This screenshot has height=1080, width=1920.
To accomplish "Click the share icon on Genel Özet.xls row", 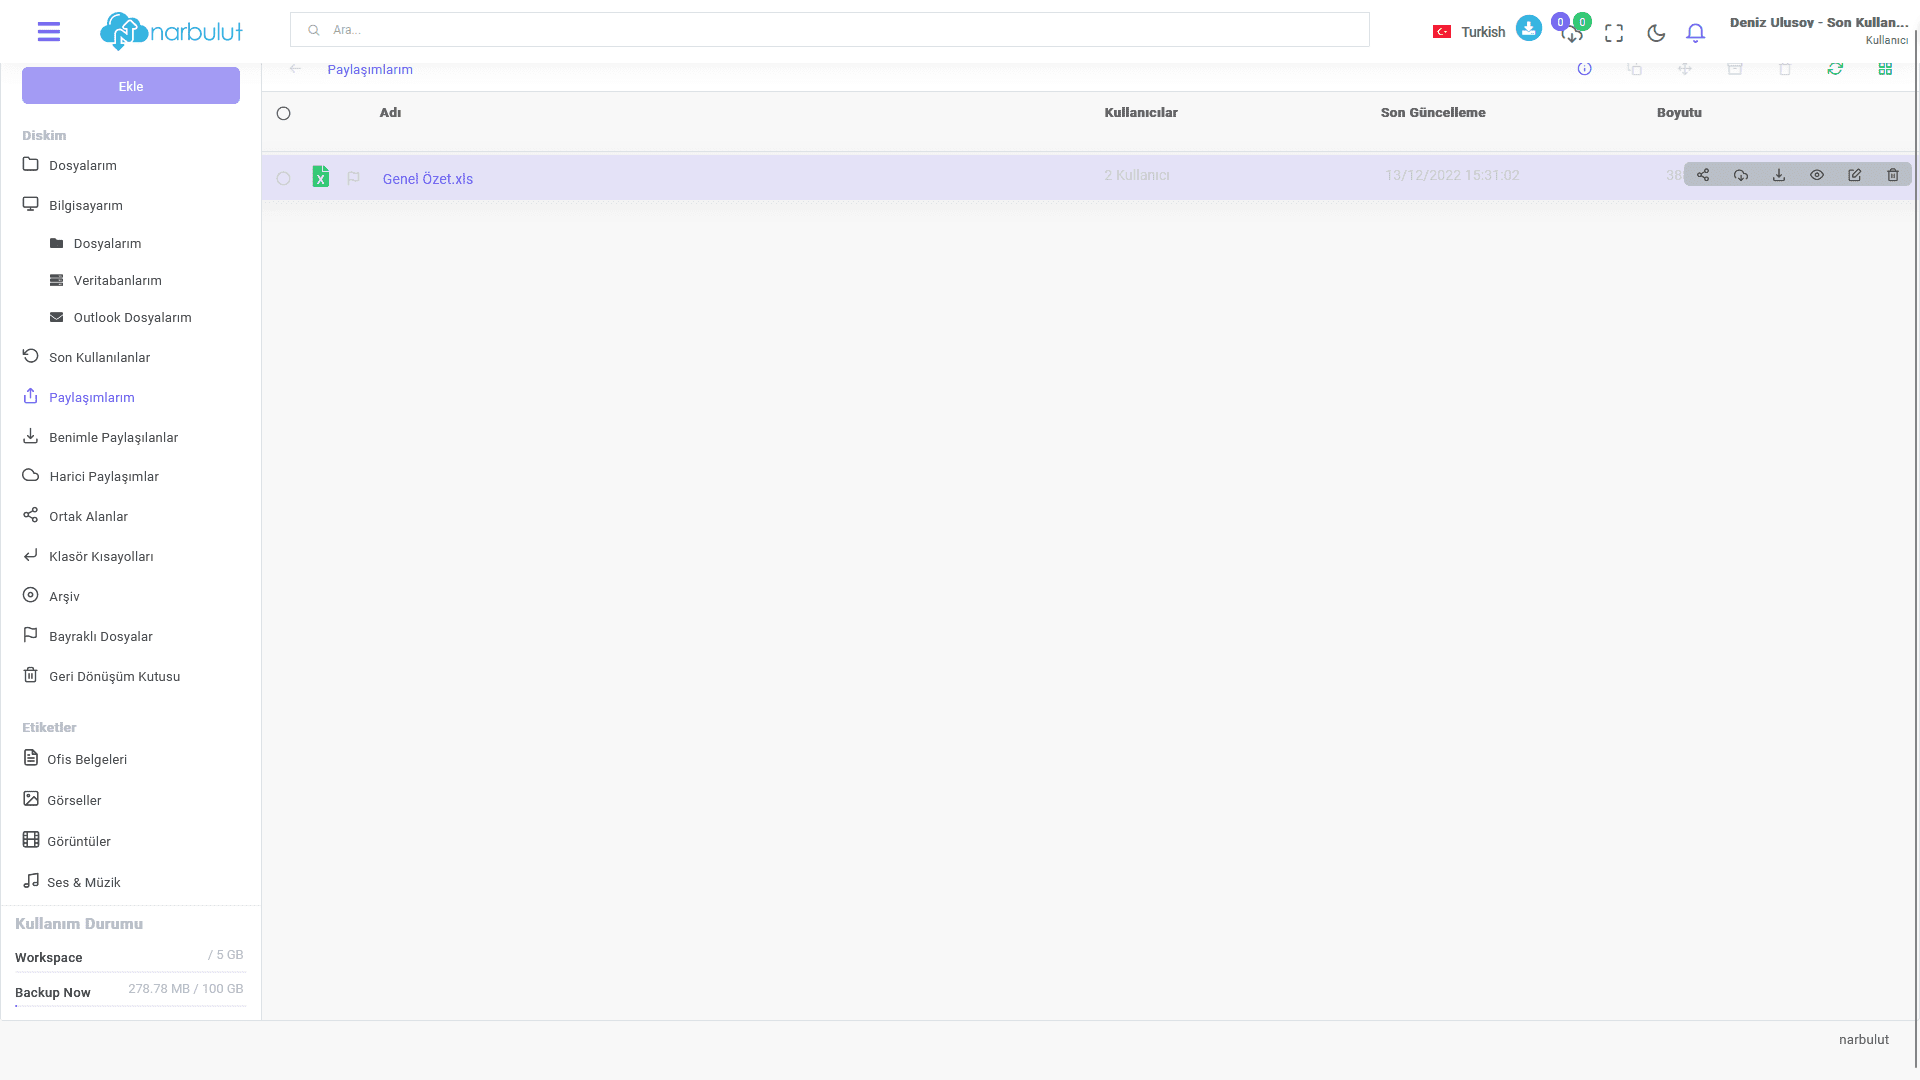I will [1703, 175].
